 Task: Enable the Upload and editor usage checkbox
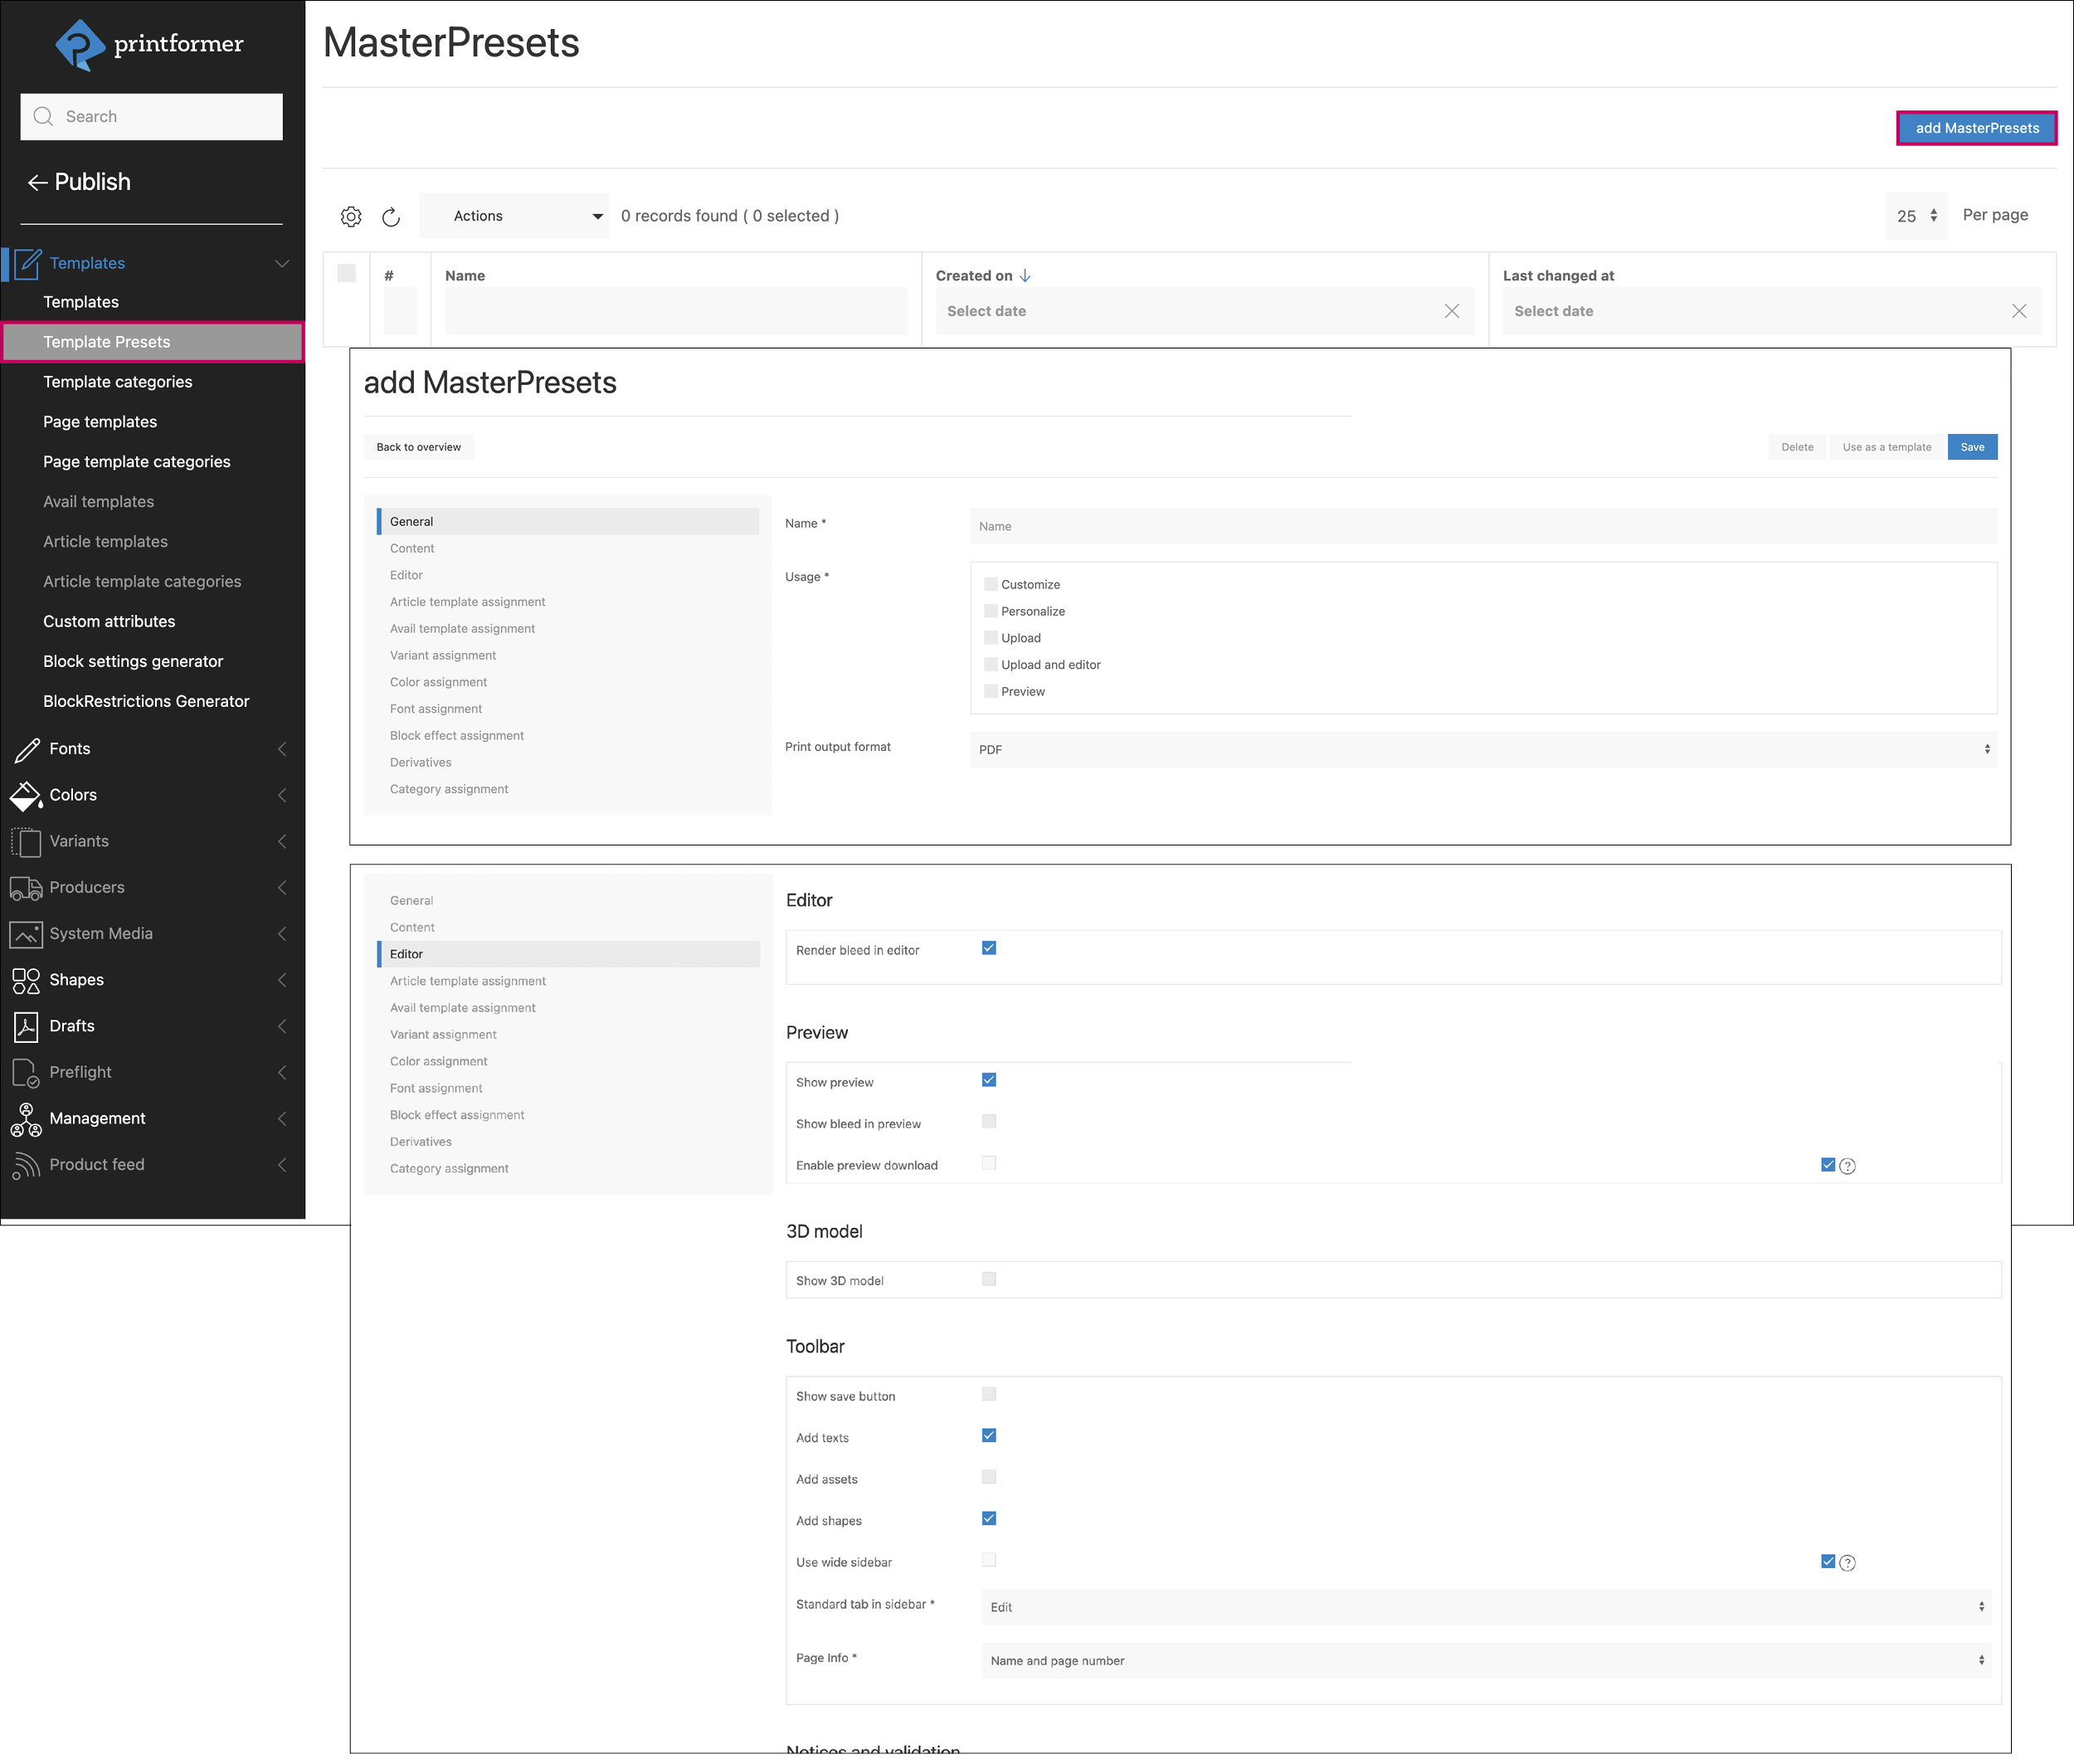990,663
